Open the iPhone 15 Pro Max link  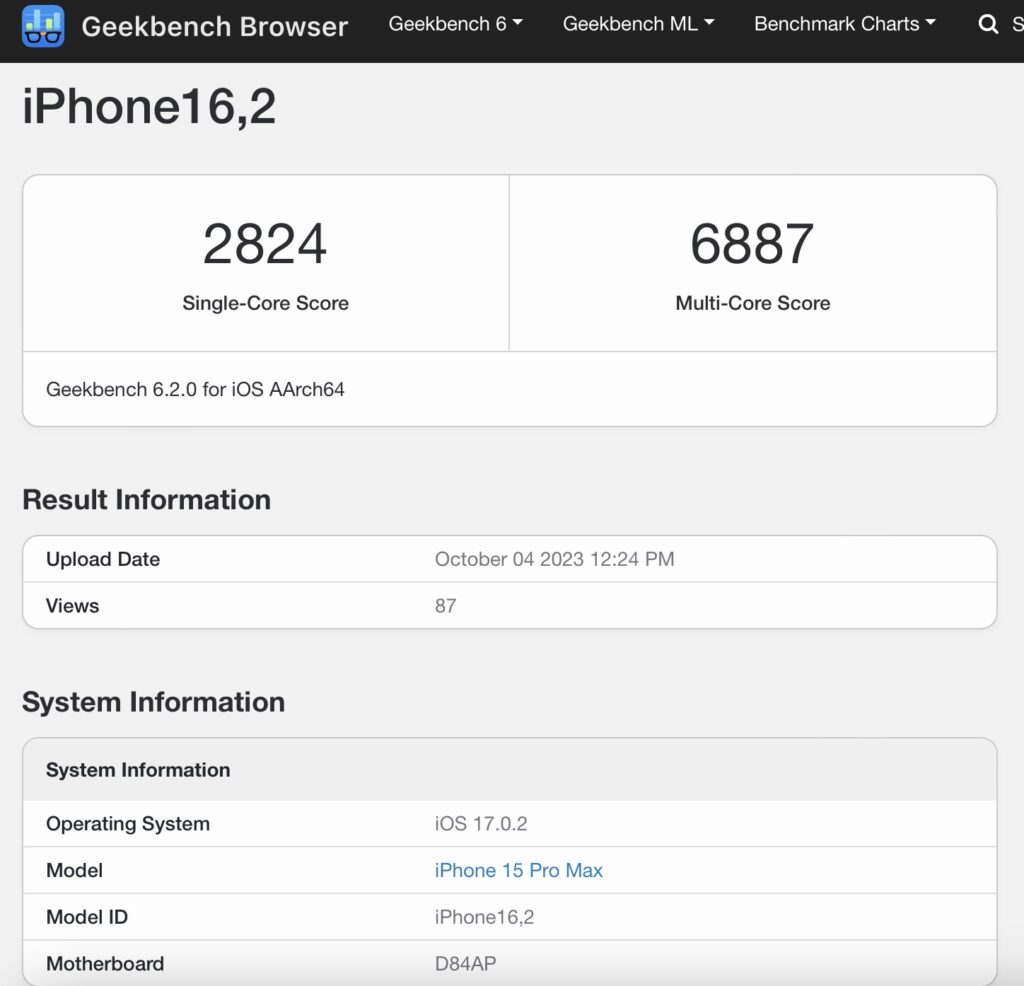point(519,870)
